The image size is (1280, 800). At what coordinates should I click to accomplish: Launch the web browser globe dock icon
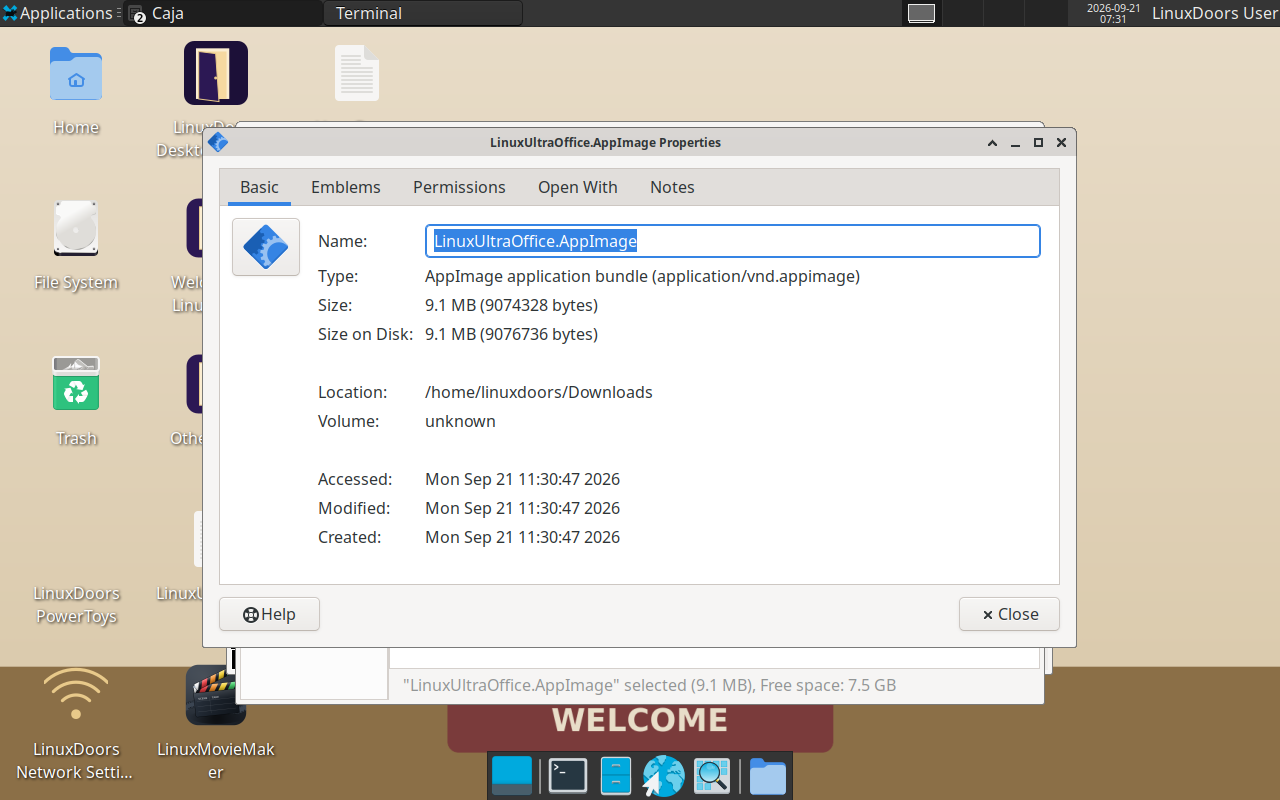click(663, 776)
